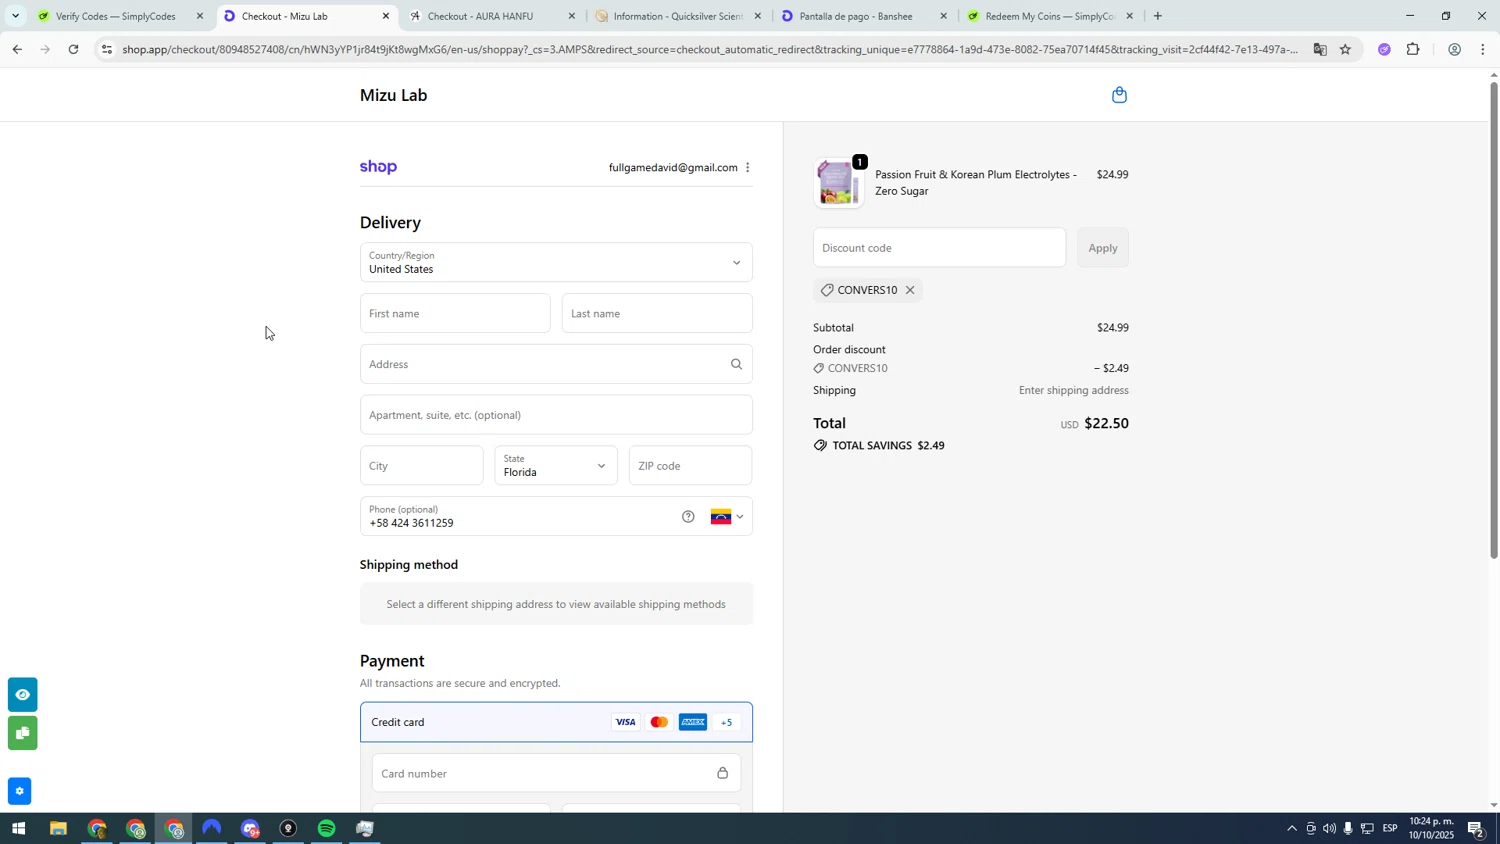This screenshot has width=1500, height=844.
Task: Click the Shop logo
Action: point(378,167)
